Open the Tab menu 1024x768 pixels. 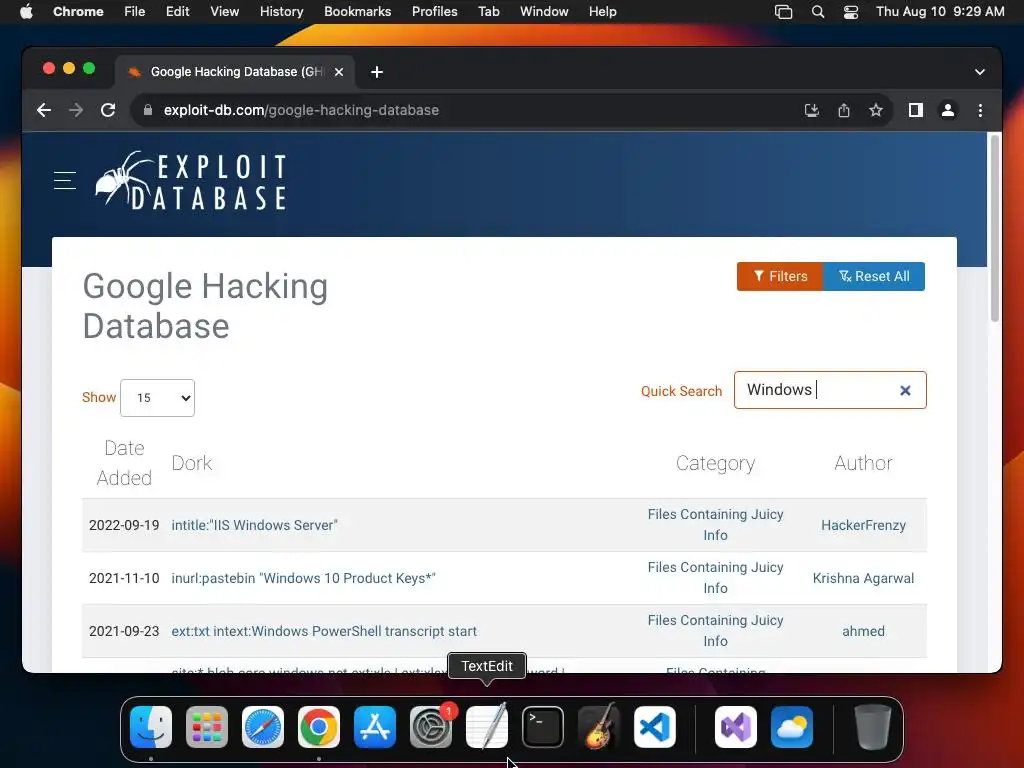(488, 12)
